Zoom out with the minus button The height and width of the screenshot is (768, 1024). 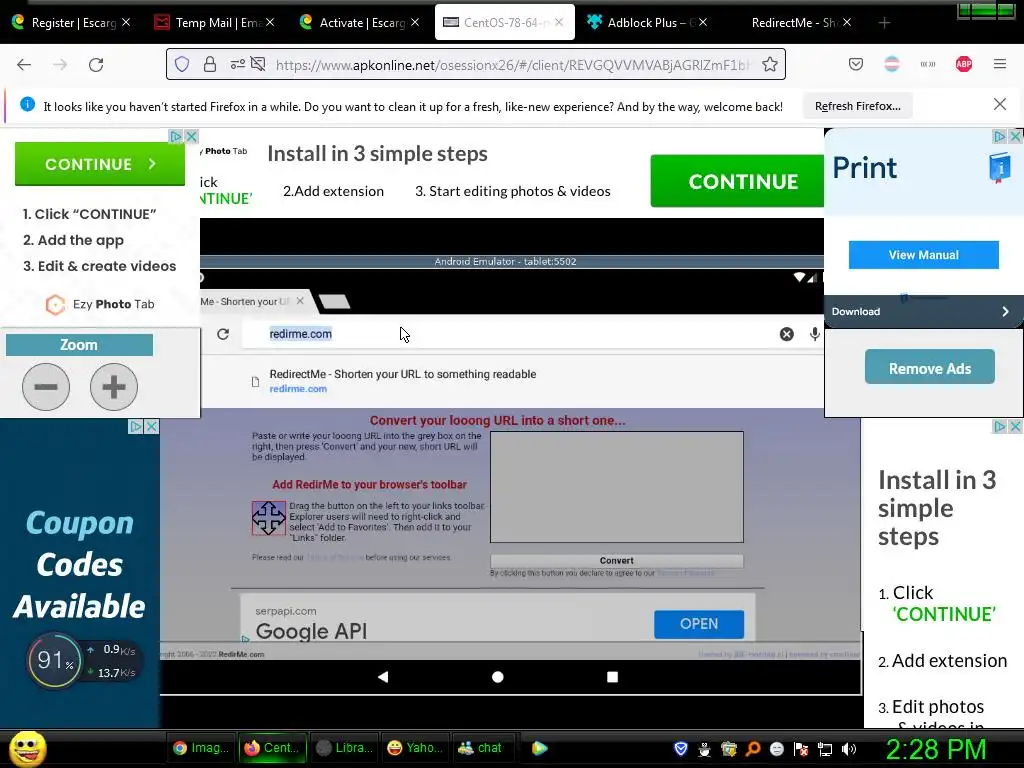point(46,387)
